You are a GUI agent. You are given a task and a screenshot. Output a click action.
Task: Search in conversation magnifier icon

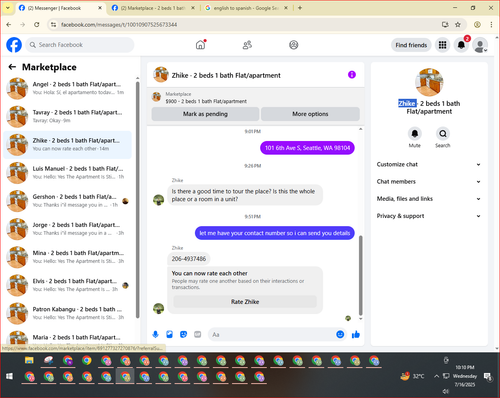point(443,134)
